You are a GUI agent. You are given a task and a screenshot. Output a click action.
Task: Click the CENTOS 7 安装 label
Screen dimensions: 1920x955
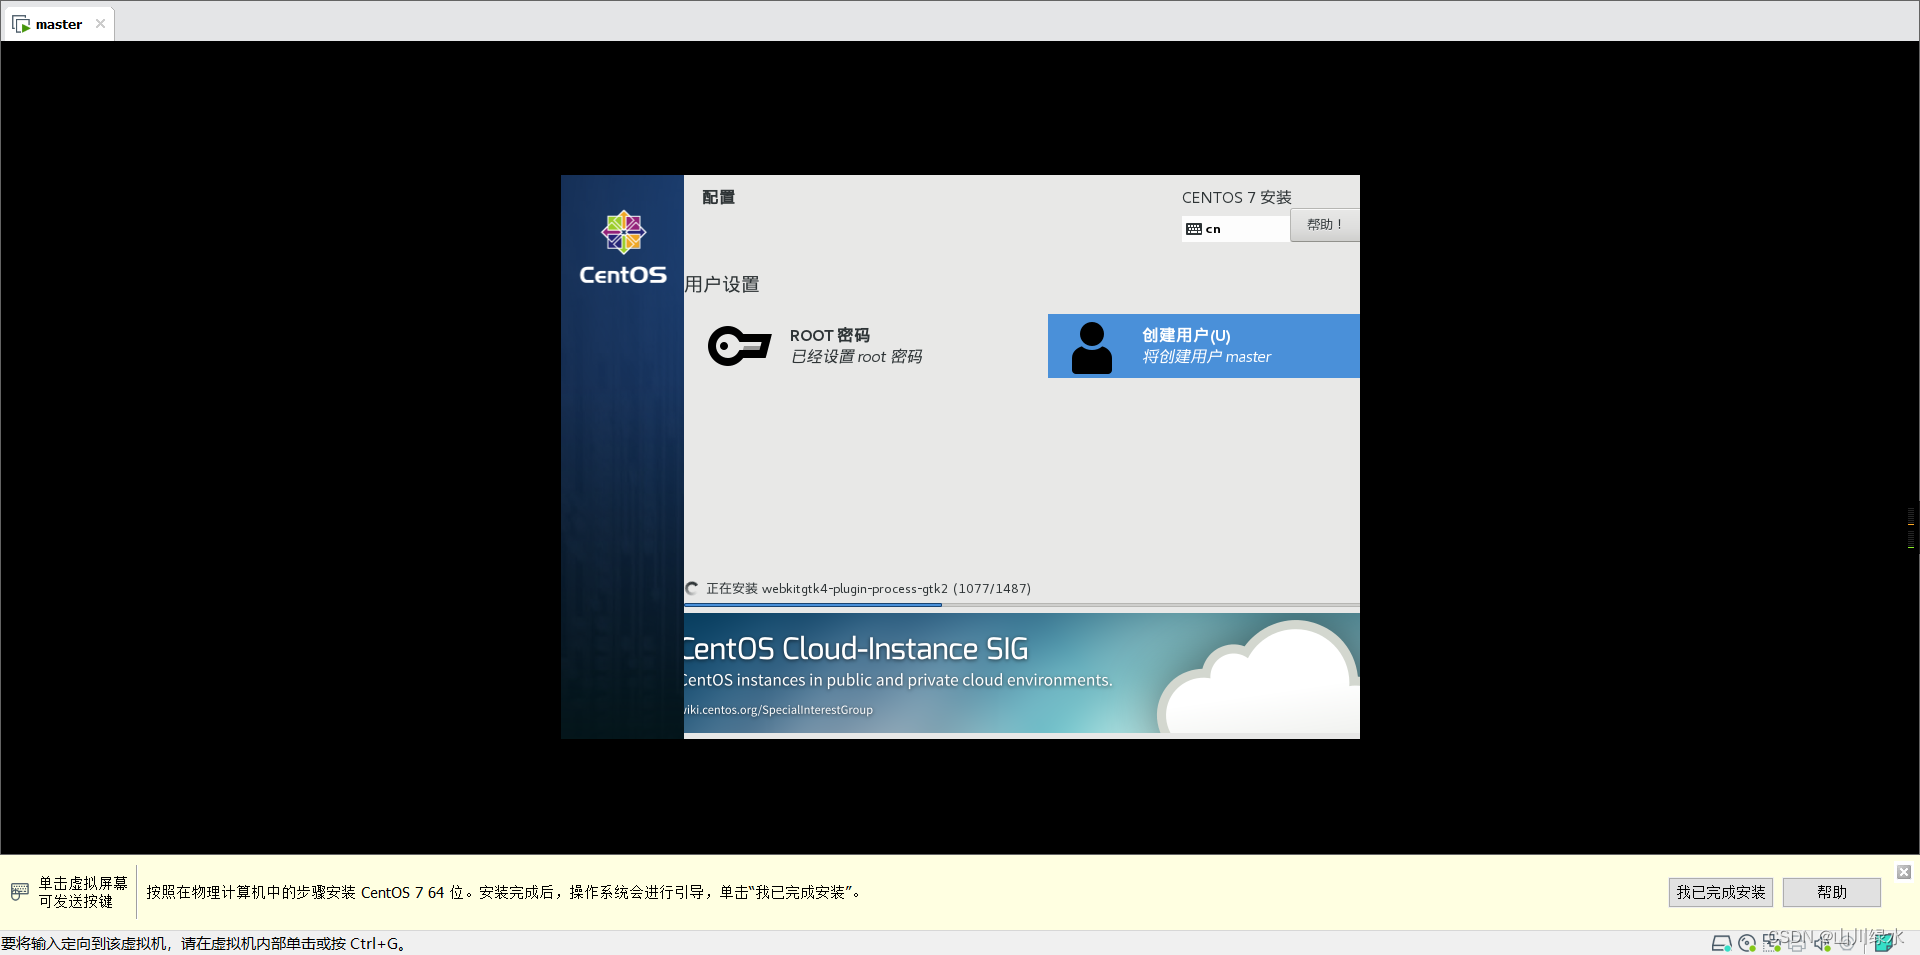[x=1237, y=197]
